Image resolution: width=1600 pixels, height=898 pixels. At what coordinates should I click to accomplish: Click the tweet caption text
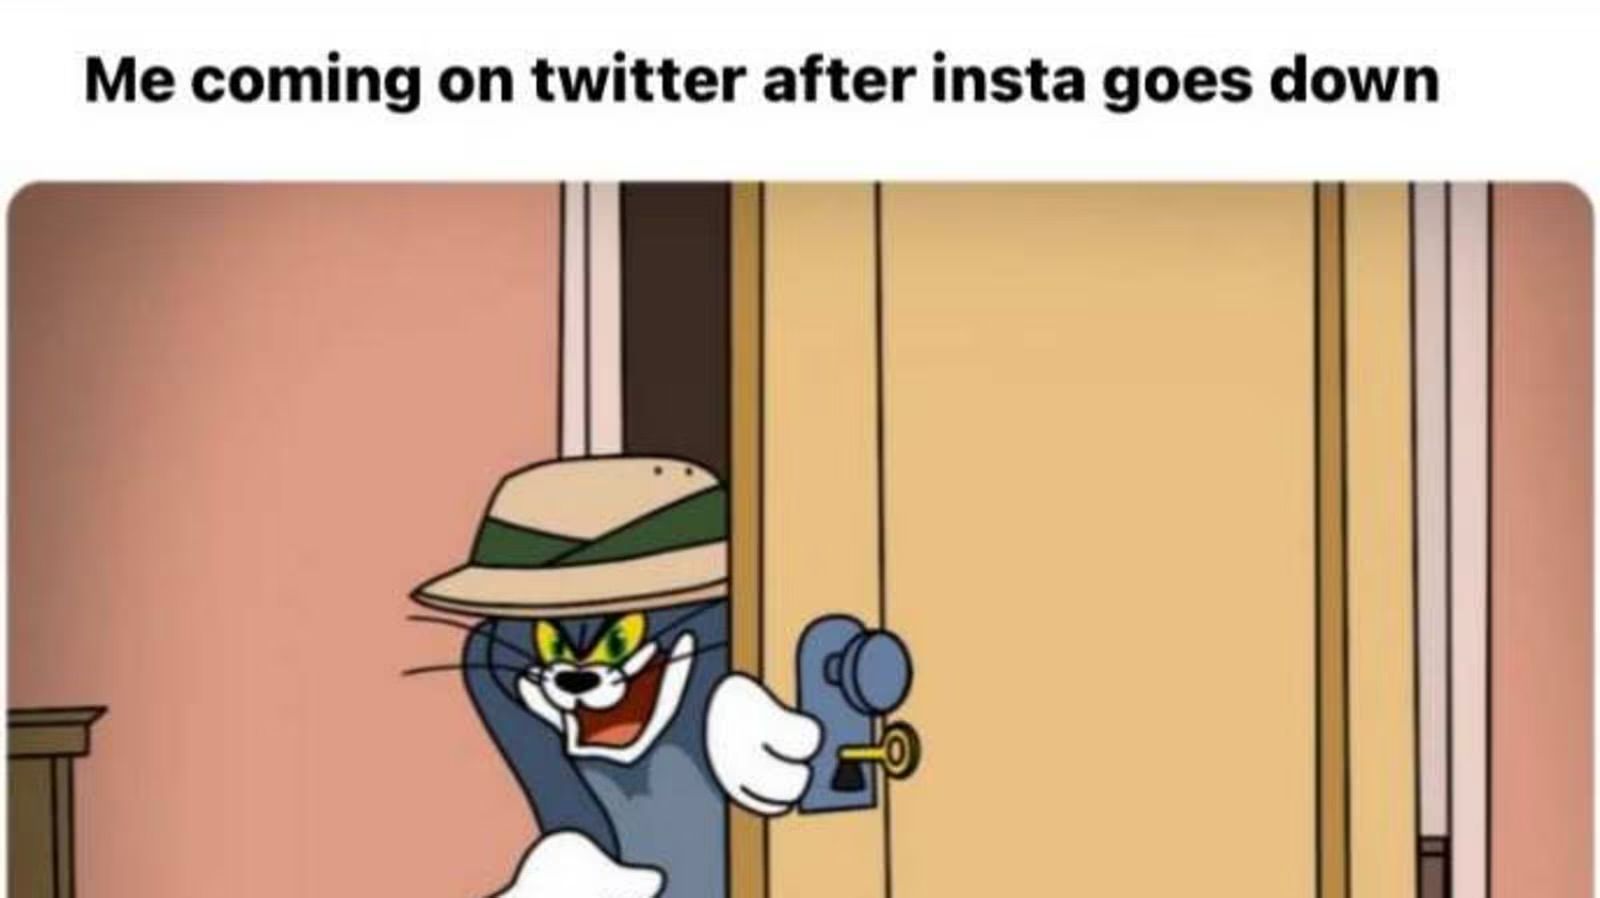761,81
